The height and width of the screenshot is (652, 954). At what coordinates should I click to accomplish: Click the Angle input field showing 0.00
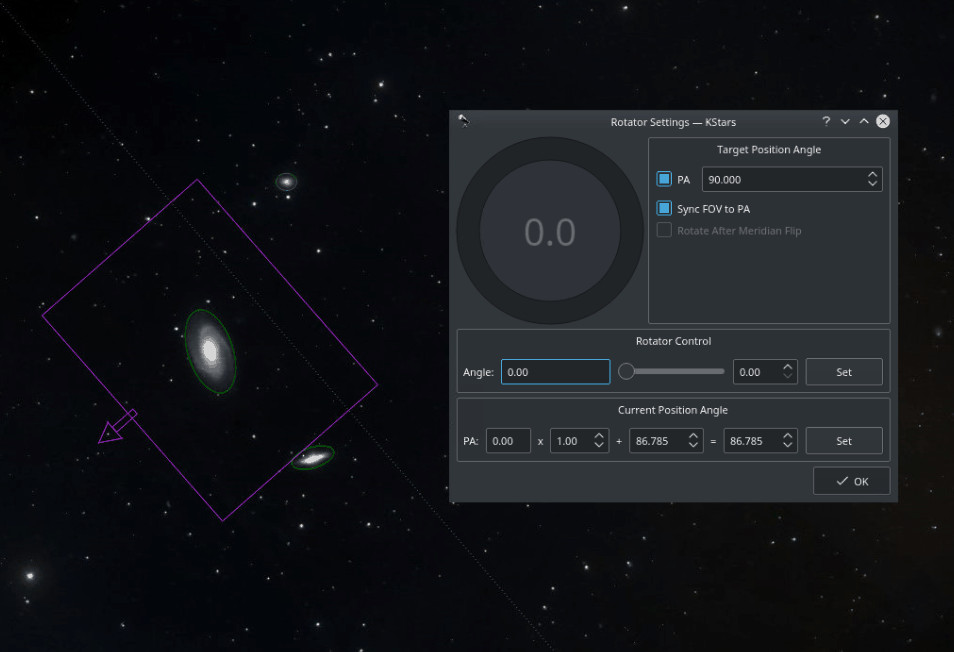coord(555,371)
